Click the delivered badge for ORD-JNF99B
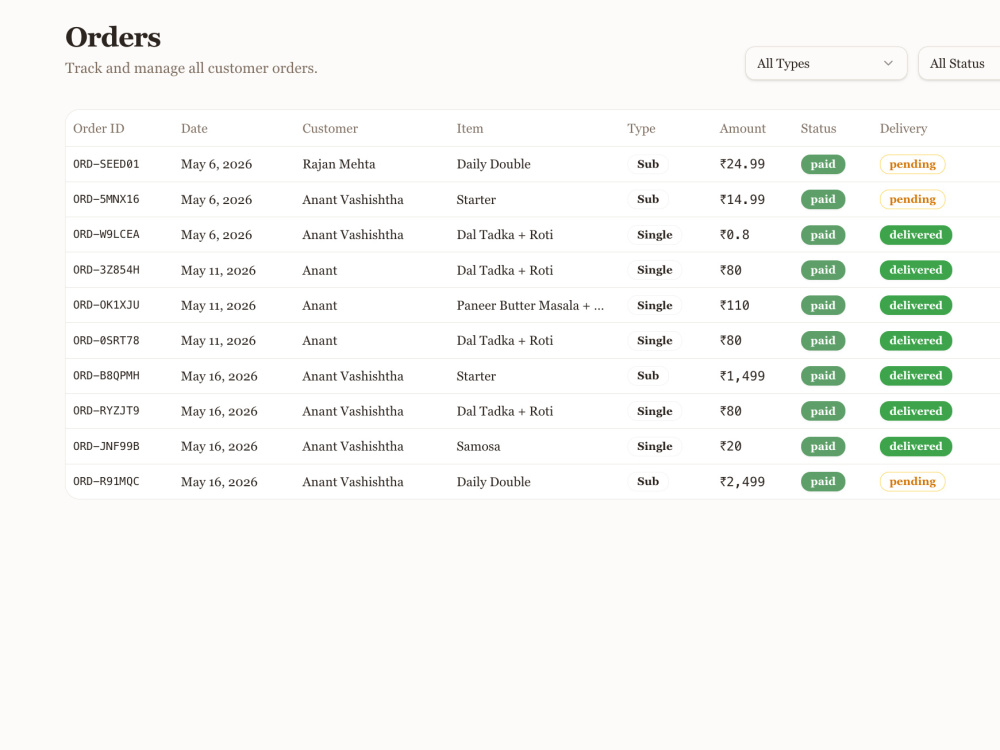Viewport: 1000px width, 750px height. pyautogui.click(x=916, y=446)
